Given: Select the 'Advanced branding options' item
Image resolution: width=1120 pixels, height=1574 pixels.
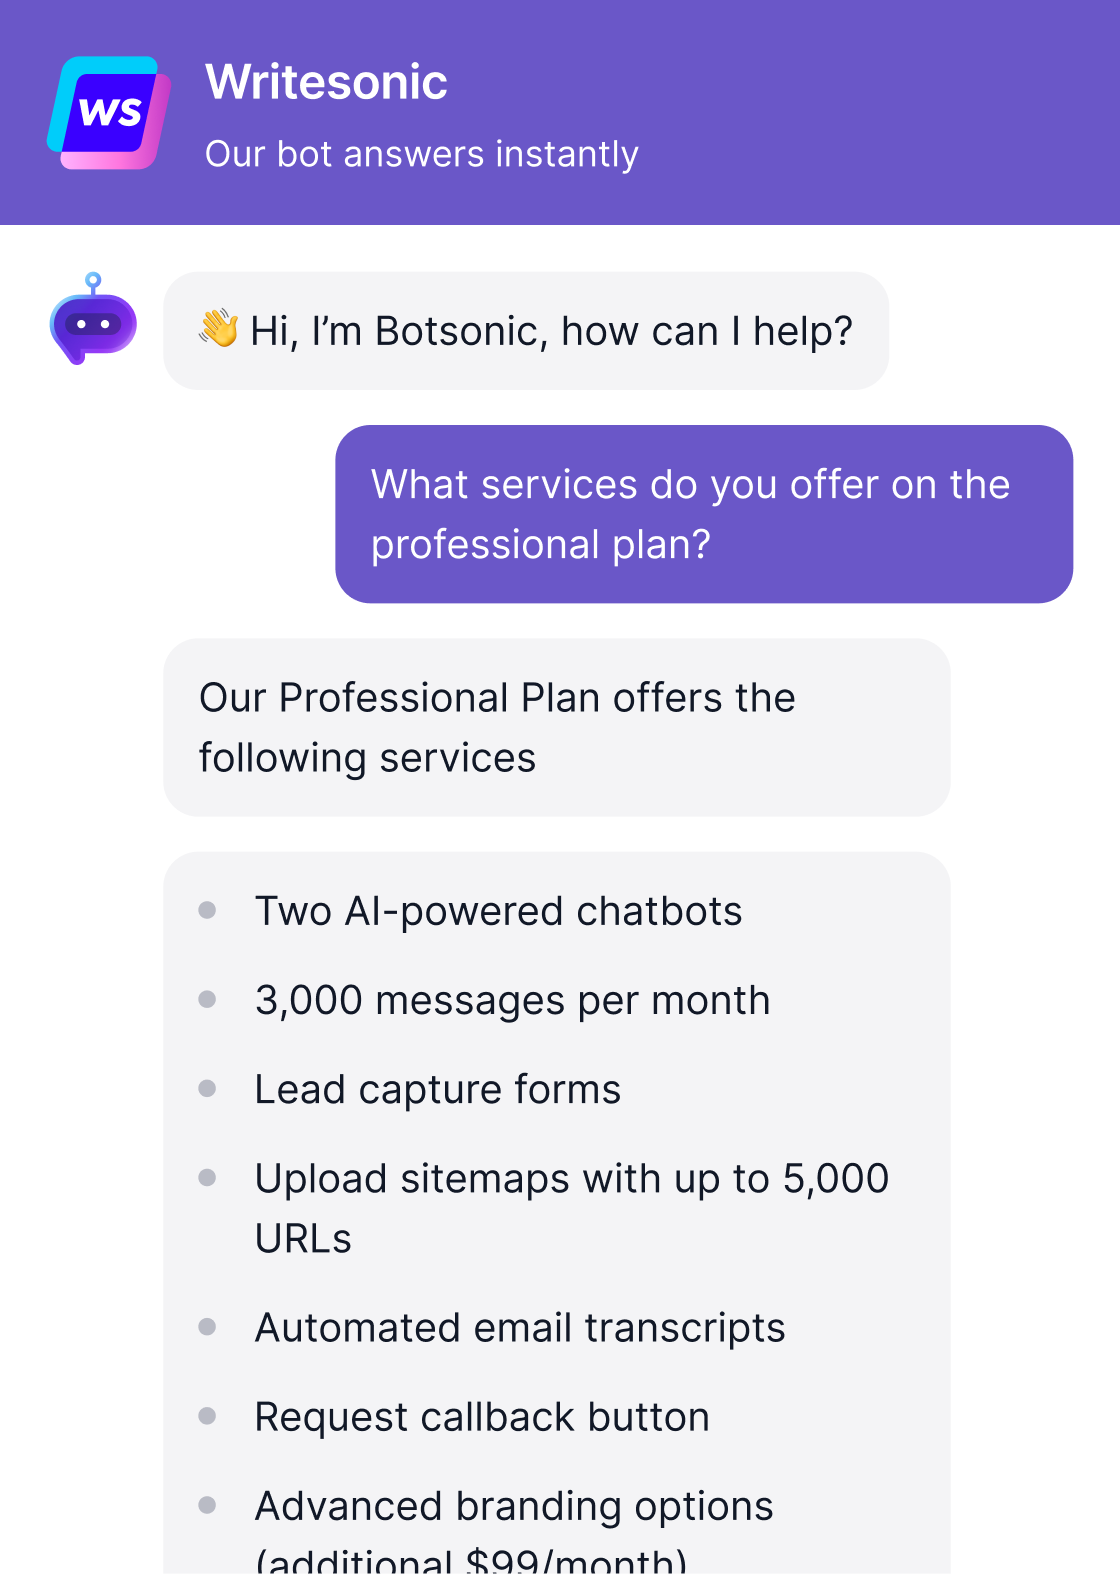Looking at the screenshot, I should tap(514, 1506).
